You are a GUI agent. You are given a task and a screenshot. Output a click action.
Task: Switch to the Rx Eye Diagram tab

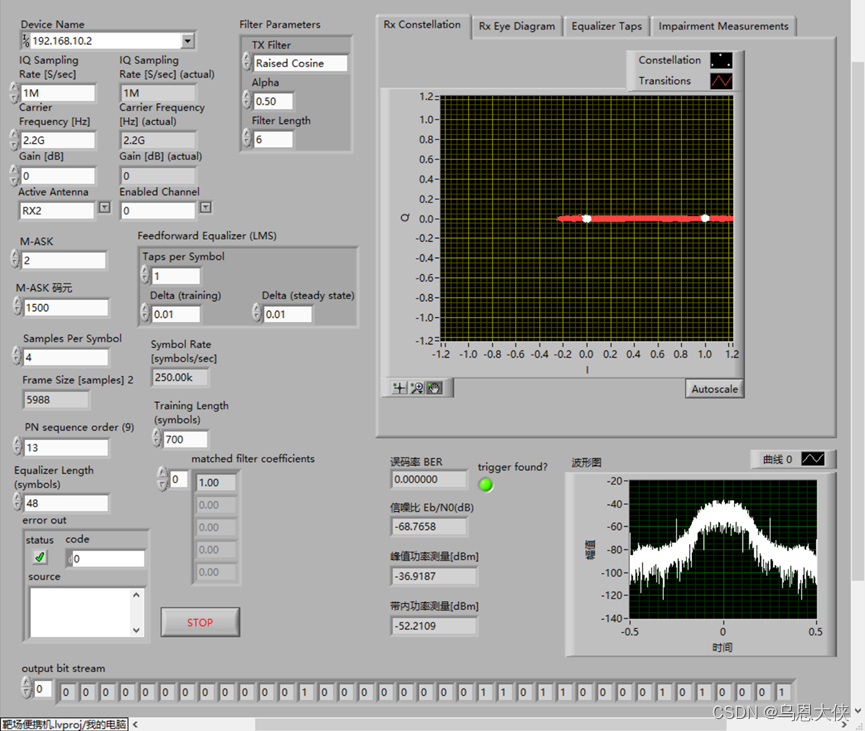tap(516, 27)
